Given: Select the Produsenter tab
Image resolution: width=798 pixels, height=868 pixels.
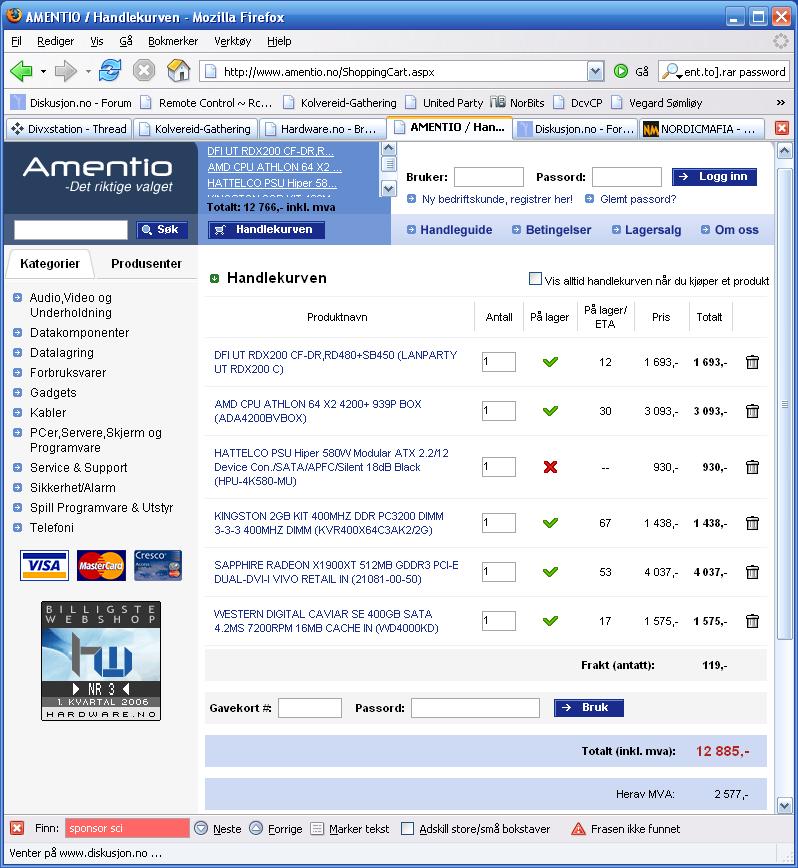Looking at the screenshot, I should click(146, 264).
